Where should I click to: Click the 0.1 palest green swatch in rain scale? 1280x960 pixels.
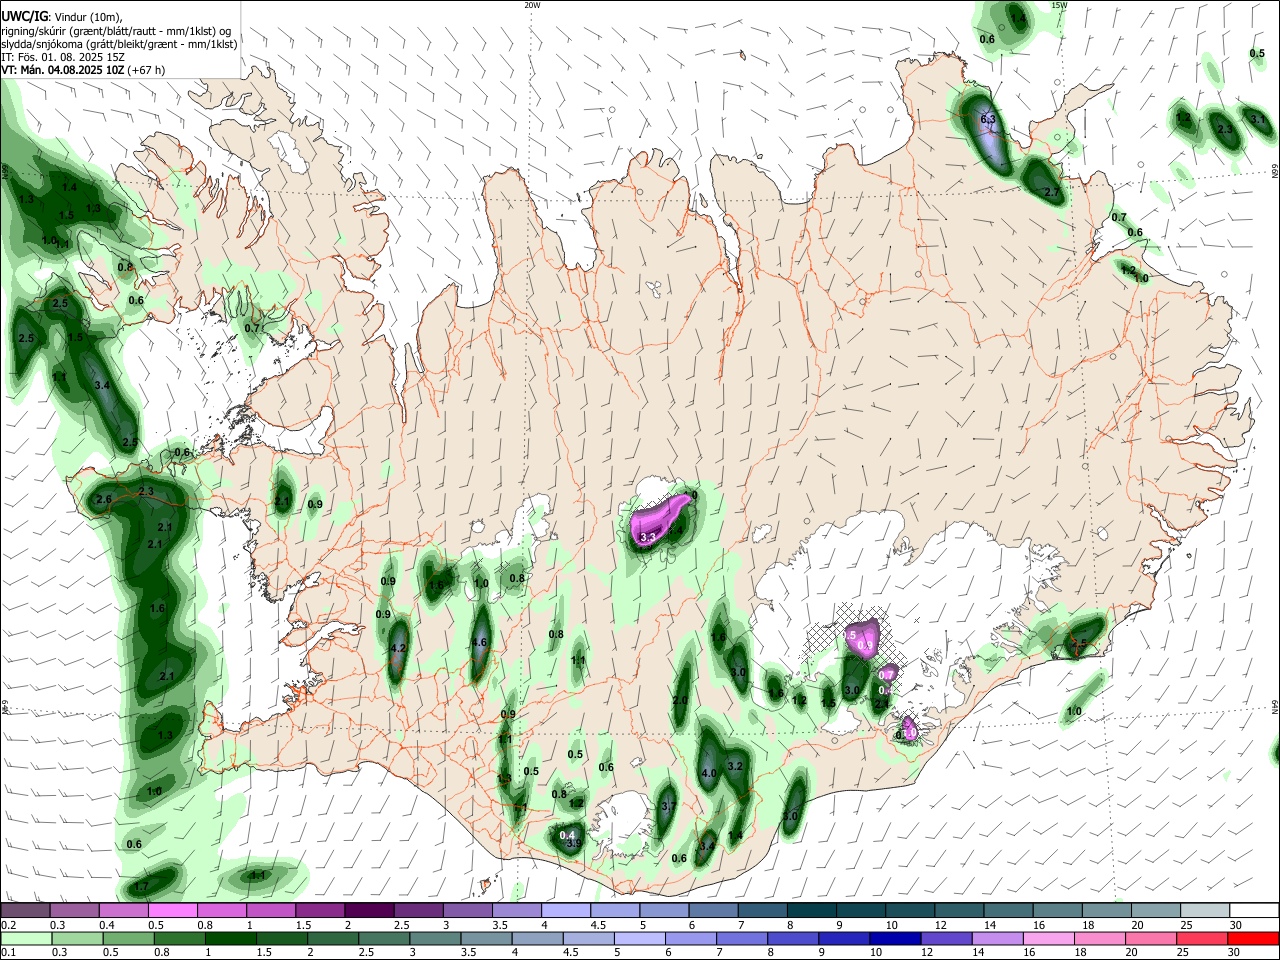pos(26,938)
